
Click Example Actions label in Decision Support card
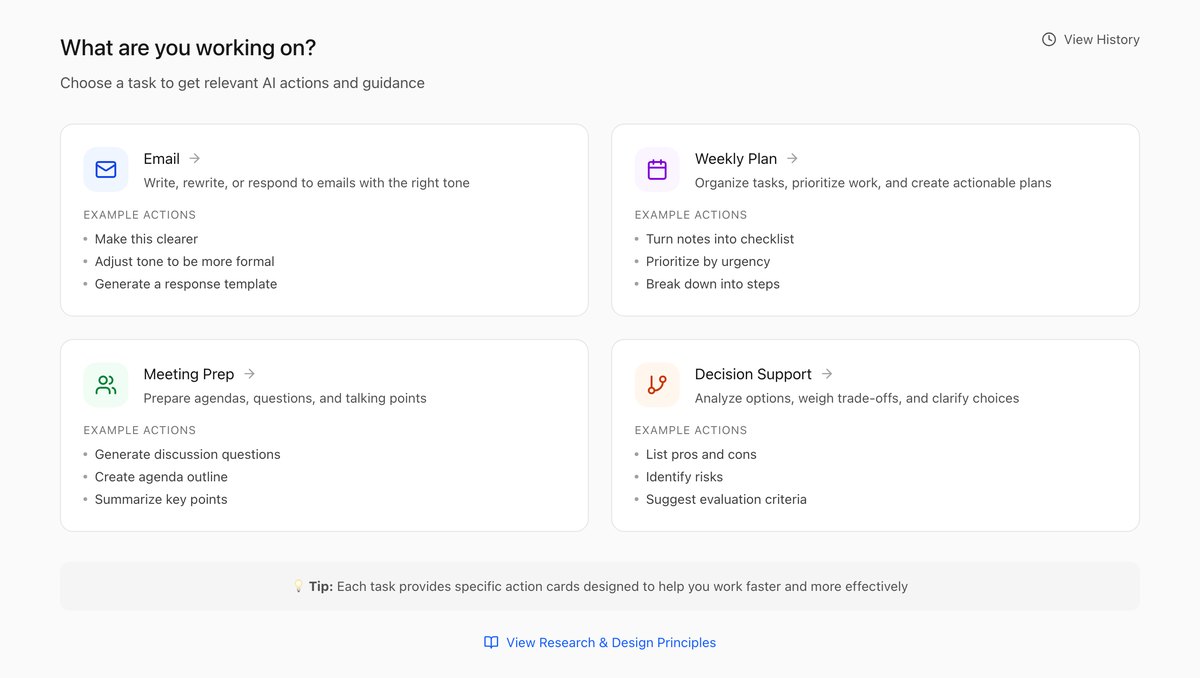click(691, 431)
